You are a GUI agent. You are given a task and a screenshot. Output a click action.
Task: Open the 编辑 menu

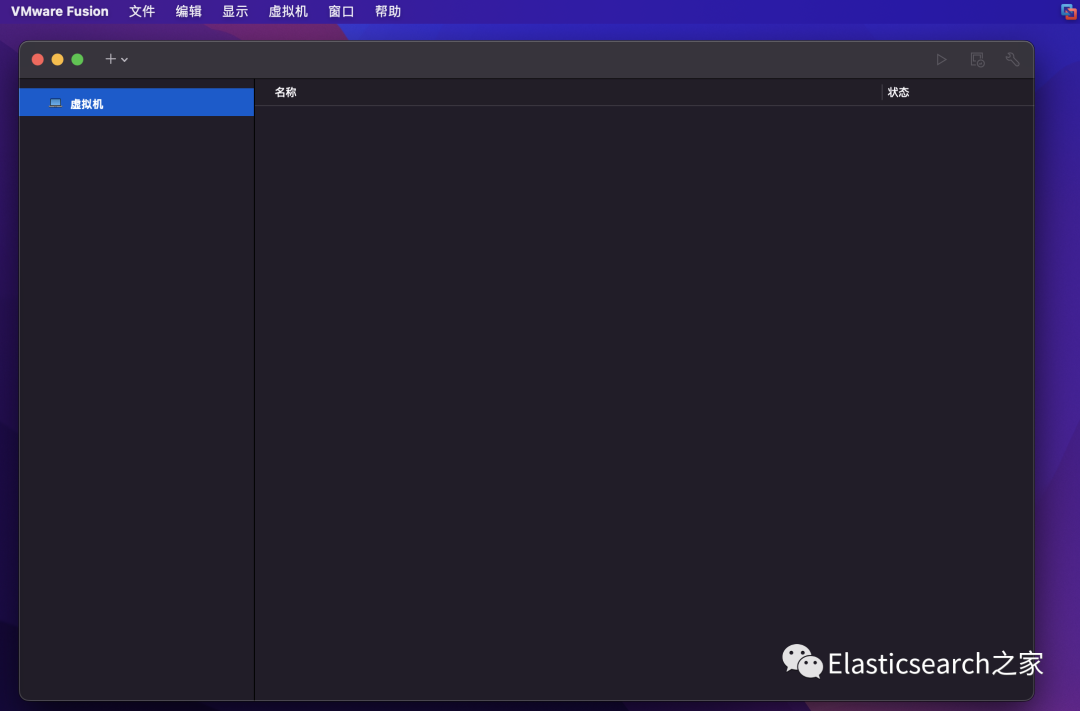[189, 12]
